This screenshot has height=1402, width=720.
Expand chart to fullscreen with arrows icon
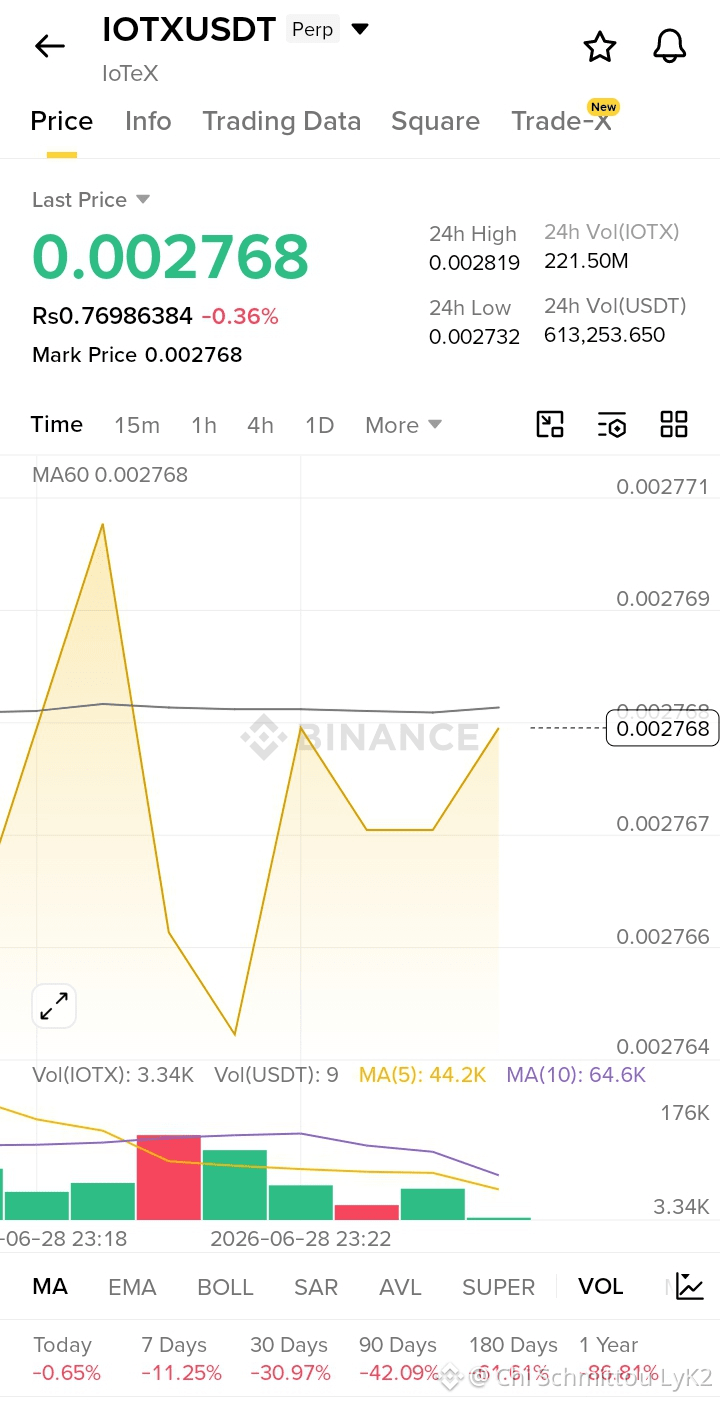point(54,1006)
